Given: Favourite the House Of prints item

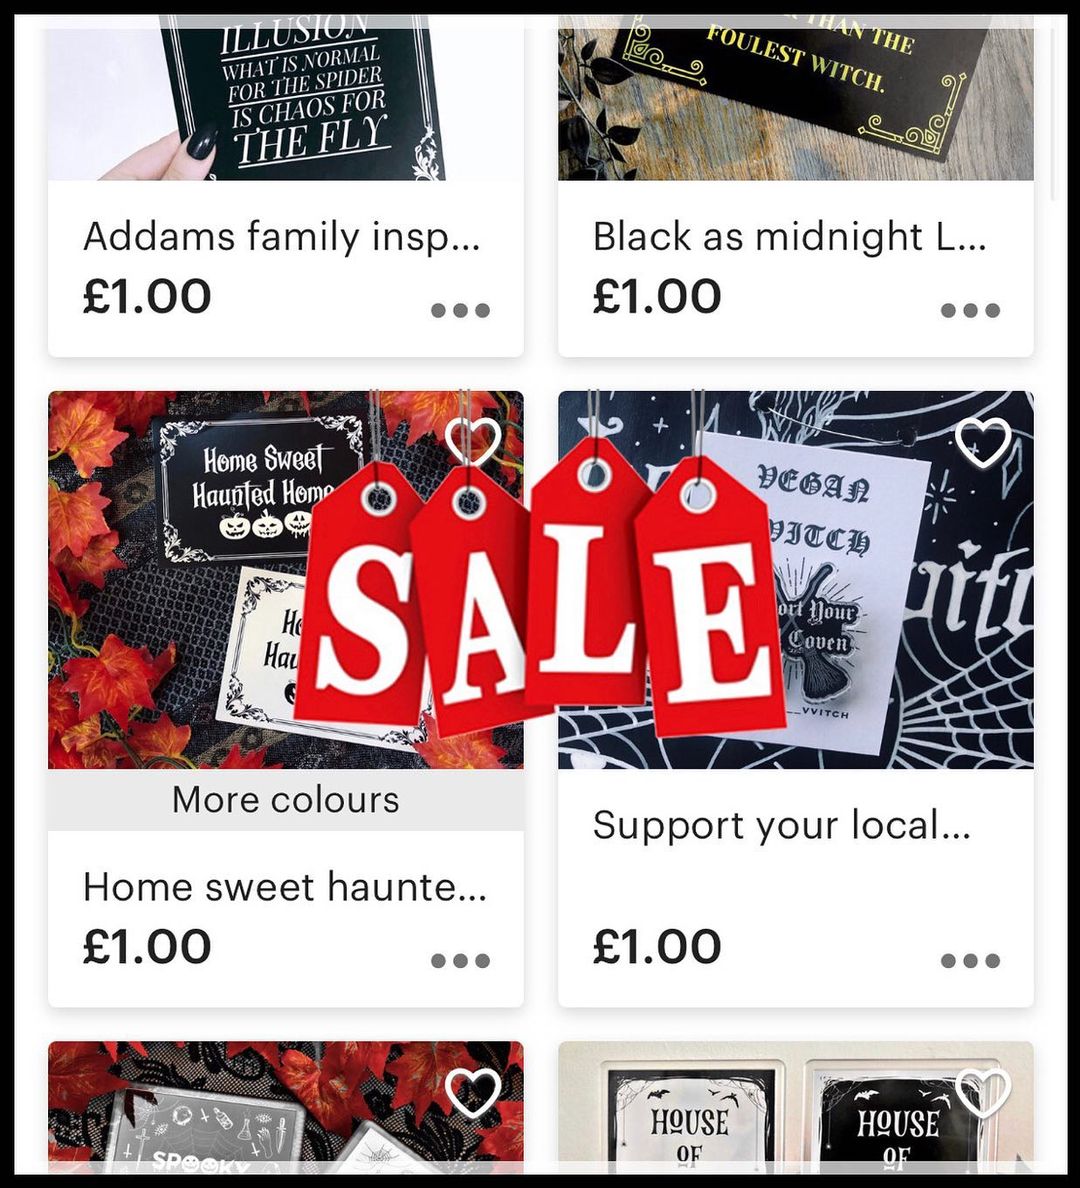Looking at the screenshot, I should (x=983, y=1093).
